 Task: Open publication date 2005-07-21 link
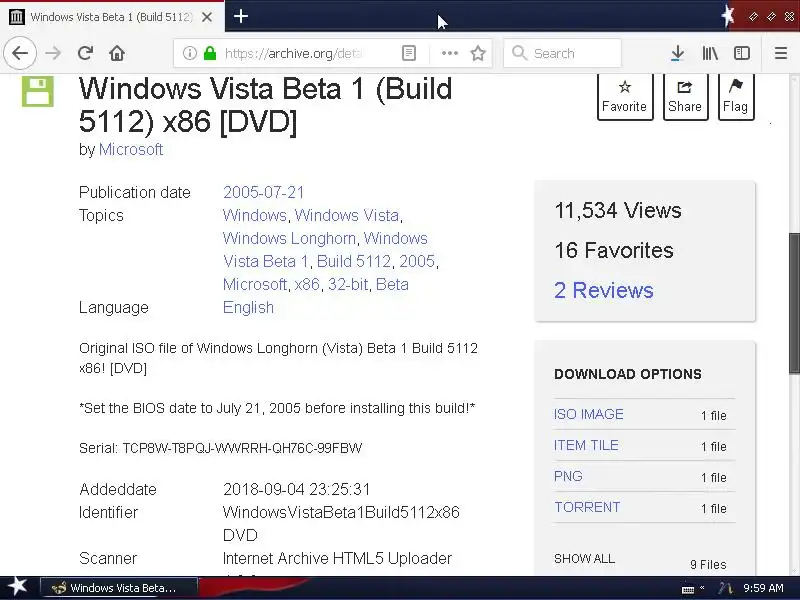[263, 192]
